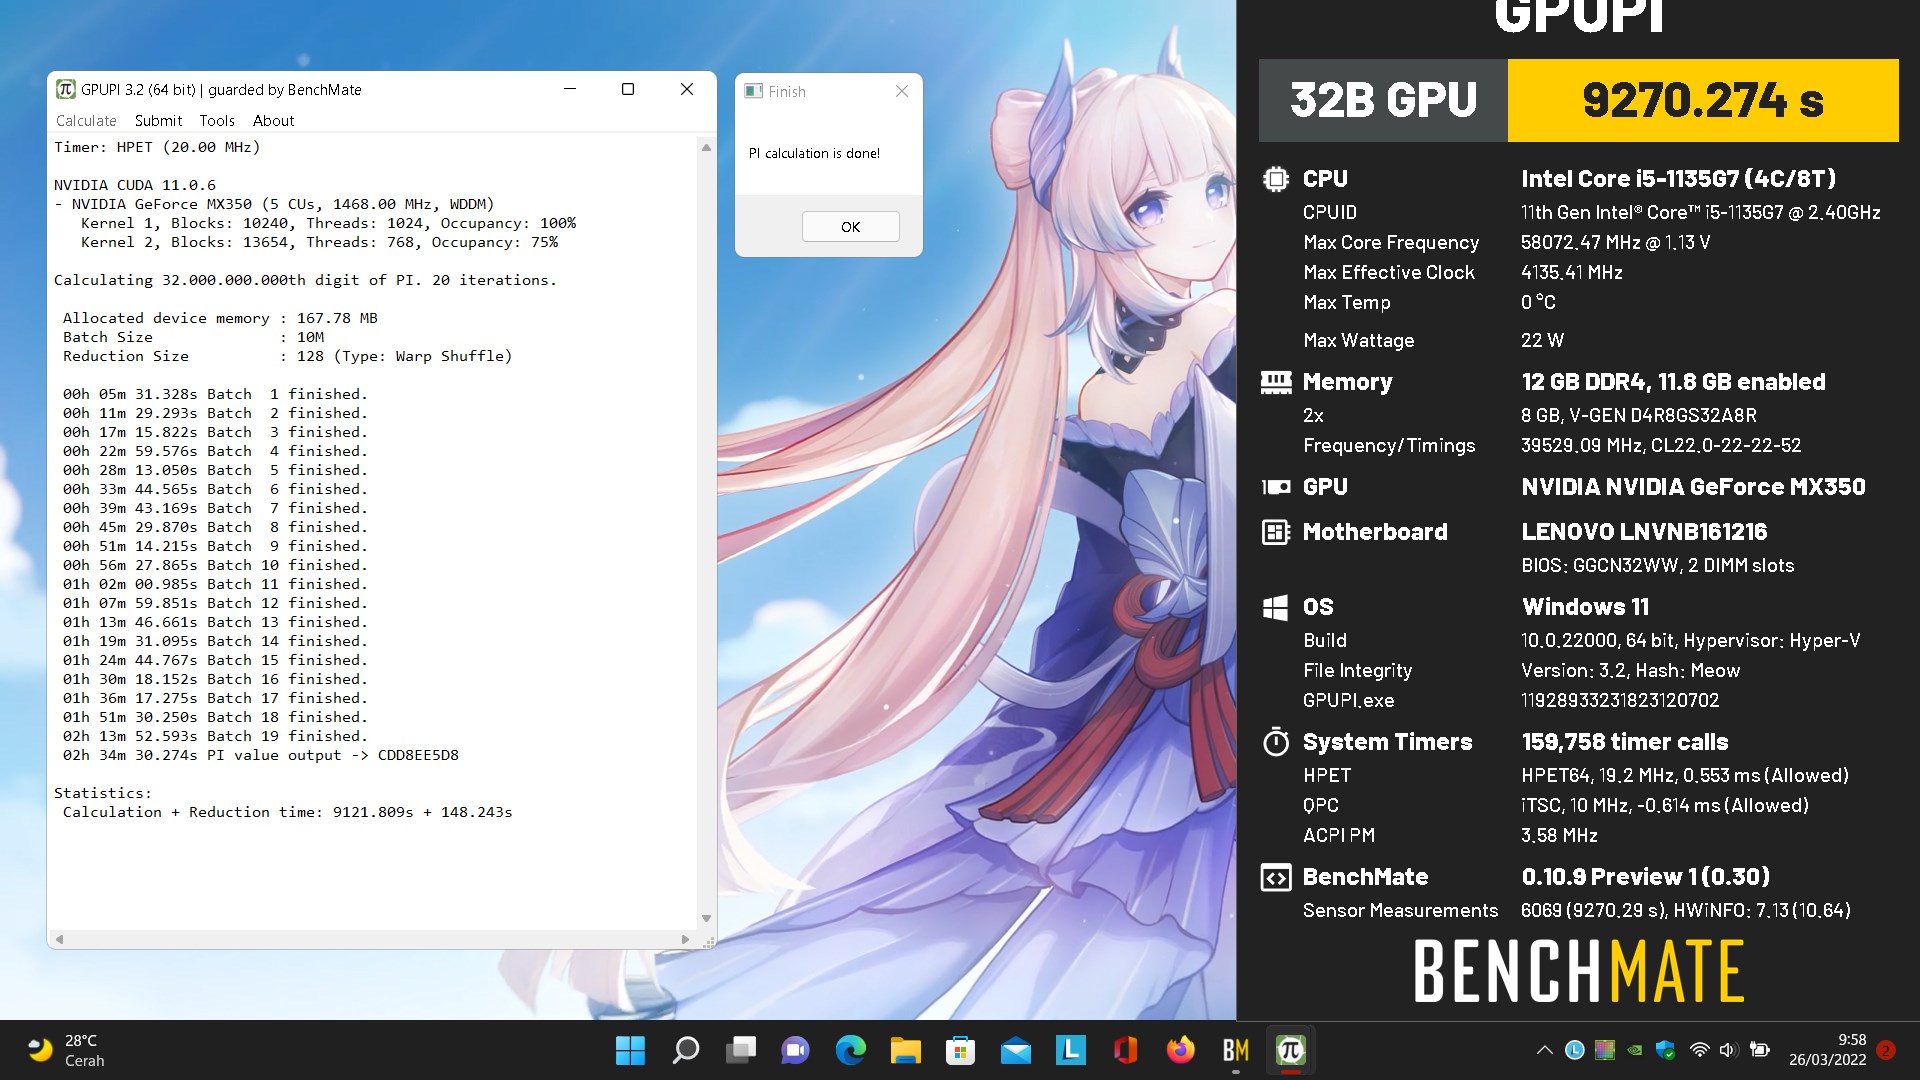1920x1080 pixels.
Task: Open clock and calendar 9:58
Action: click(x=1828, y=1050)
